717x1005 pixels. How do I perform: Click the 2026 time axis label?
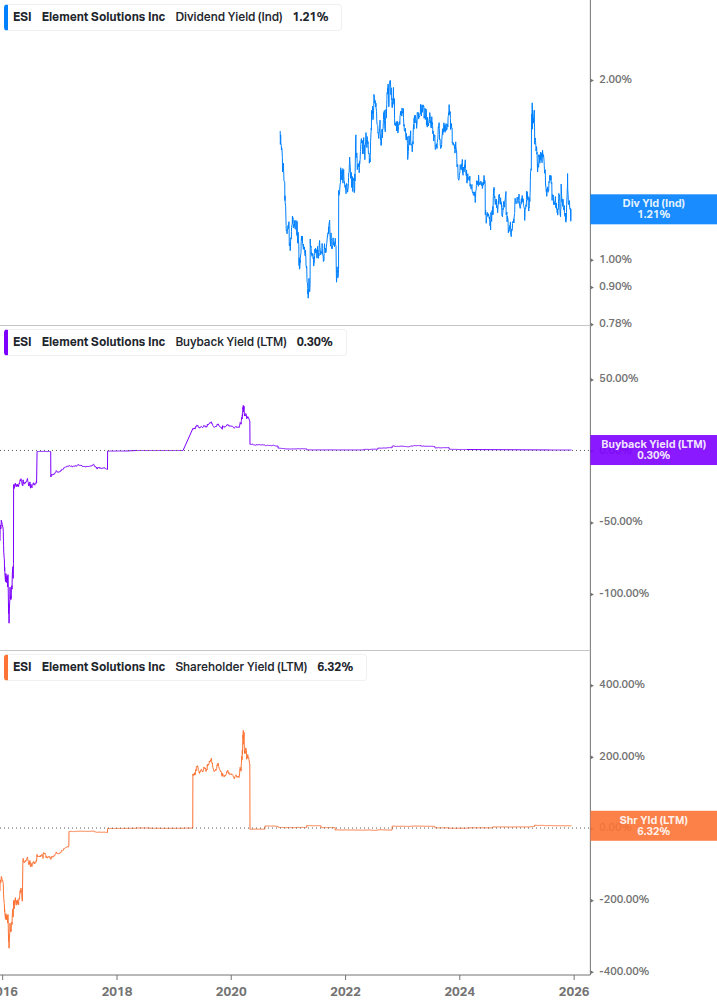573,992
